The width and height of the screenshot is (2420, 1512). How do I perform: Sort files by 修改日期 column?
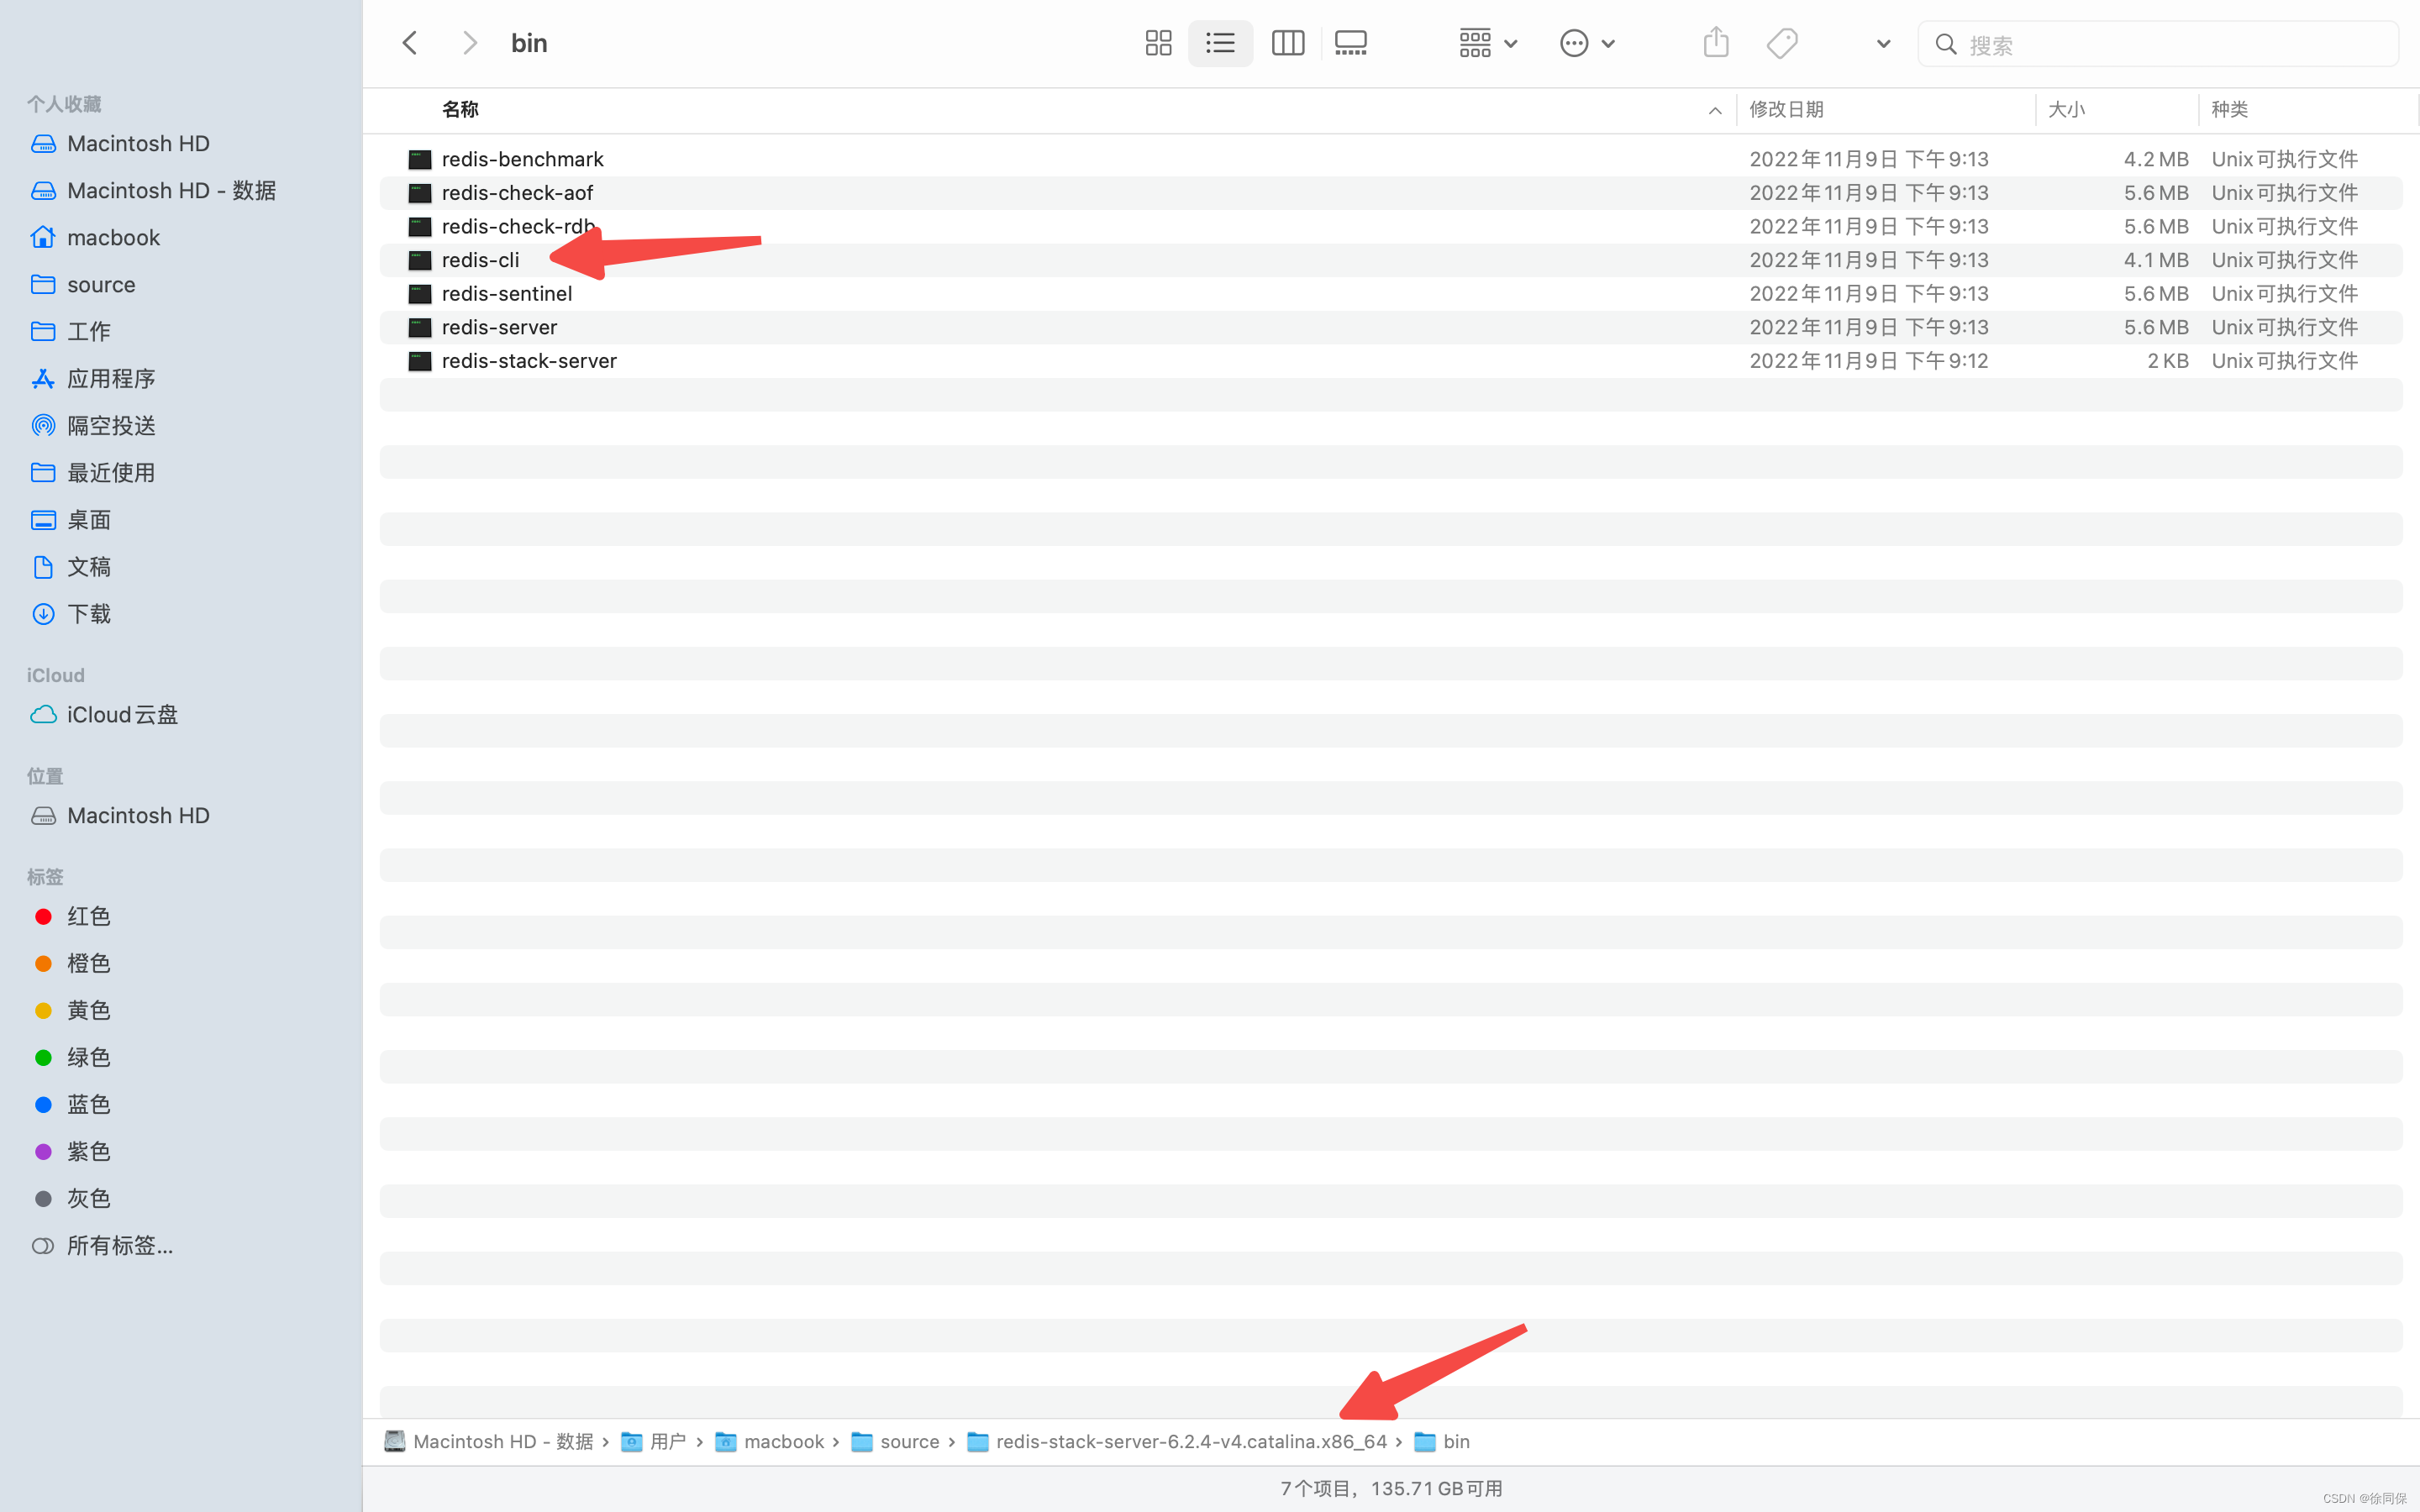click(x=1787, y=109)
